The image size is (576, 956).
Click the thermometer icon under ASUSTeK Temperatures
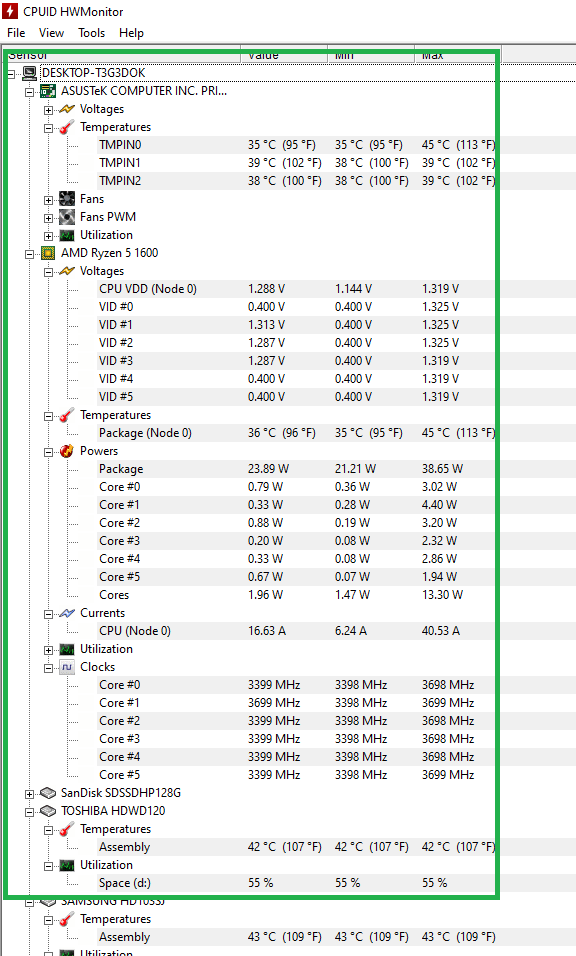point(67,127)
